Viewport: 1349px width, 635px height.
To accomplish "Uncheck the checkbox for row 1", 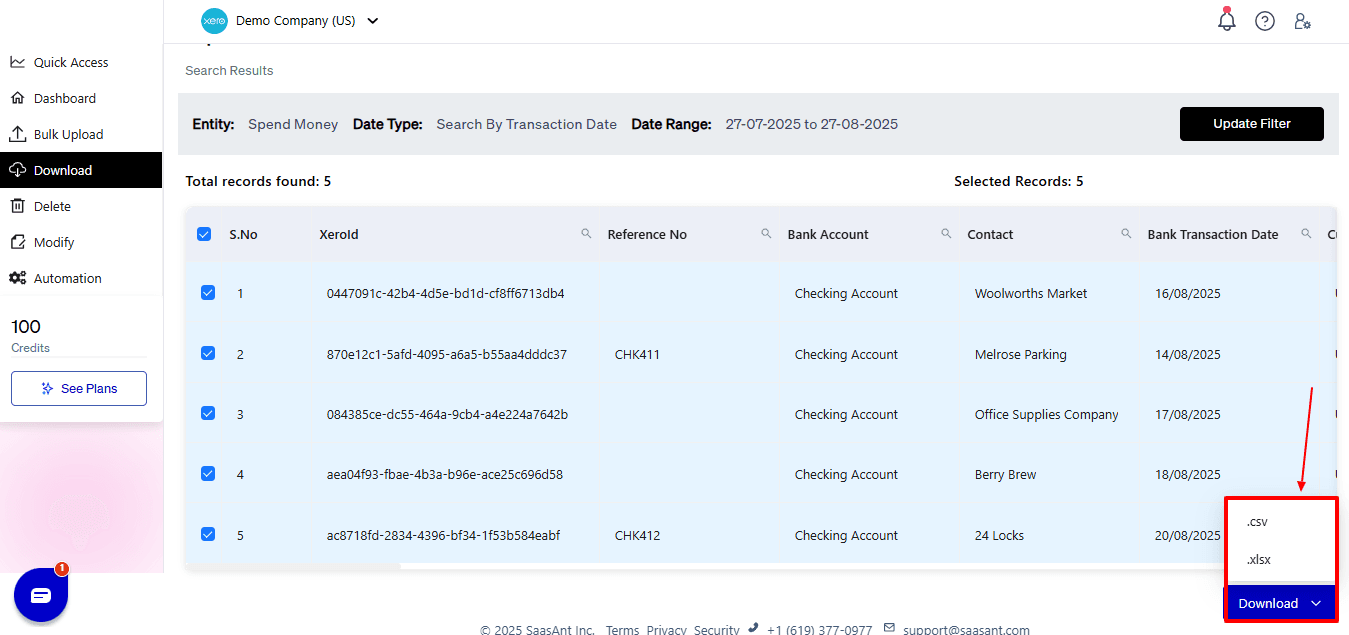I will 208,293.
